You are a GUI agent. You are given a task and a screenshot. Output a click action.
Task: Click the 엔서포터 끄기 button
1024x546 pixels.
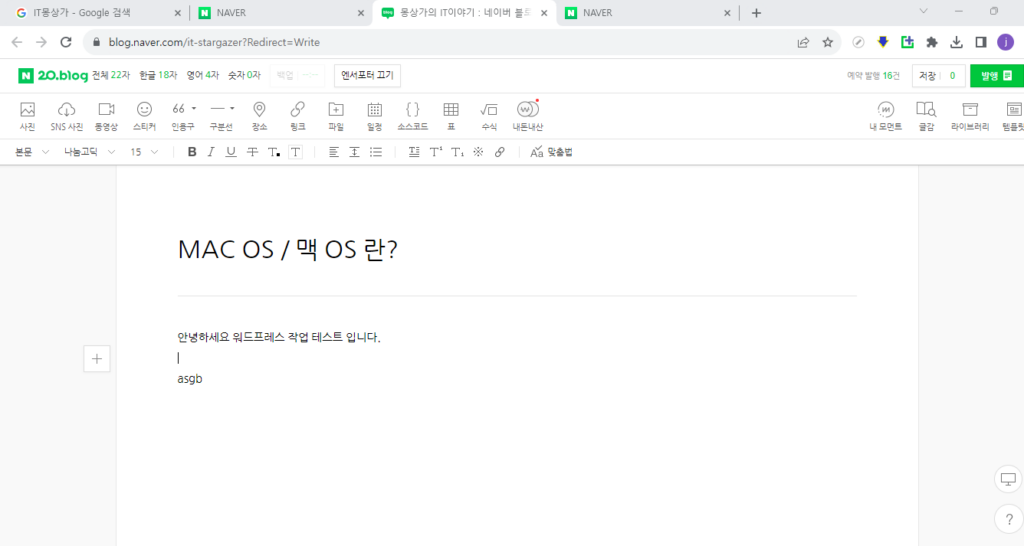tap(367, 76)
